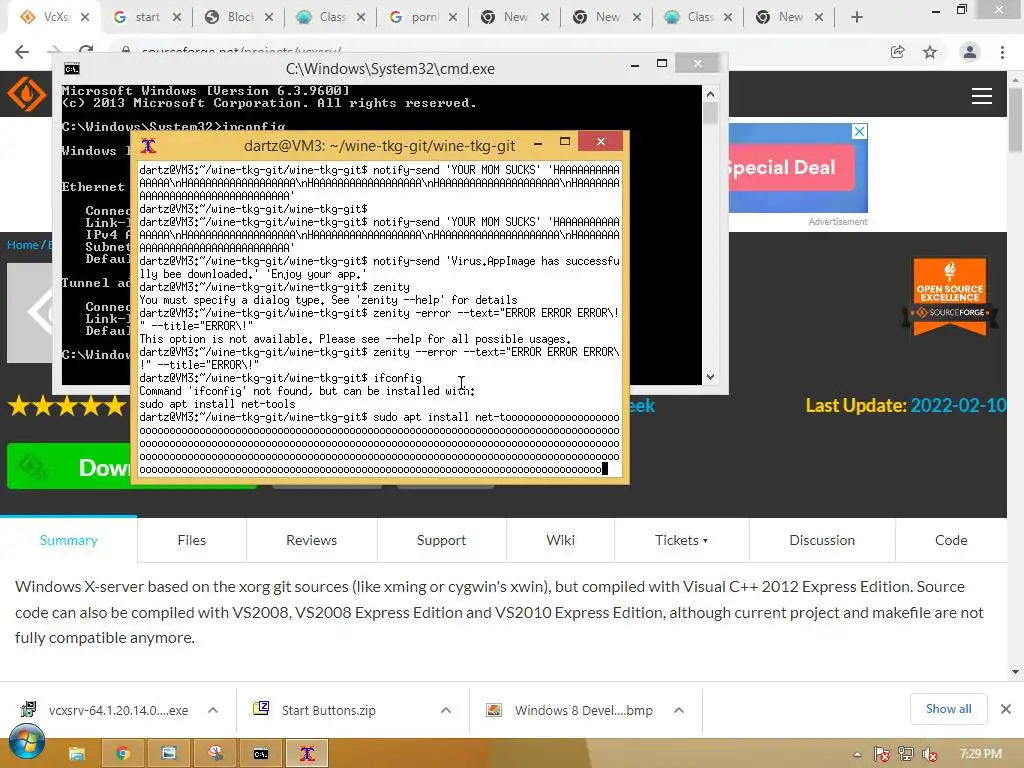Close the ad with the X icon
1024x768 pixels.
(859, 131)
